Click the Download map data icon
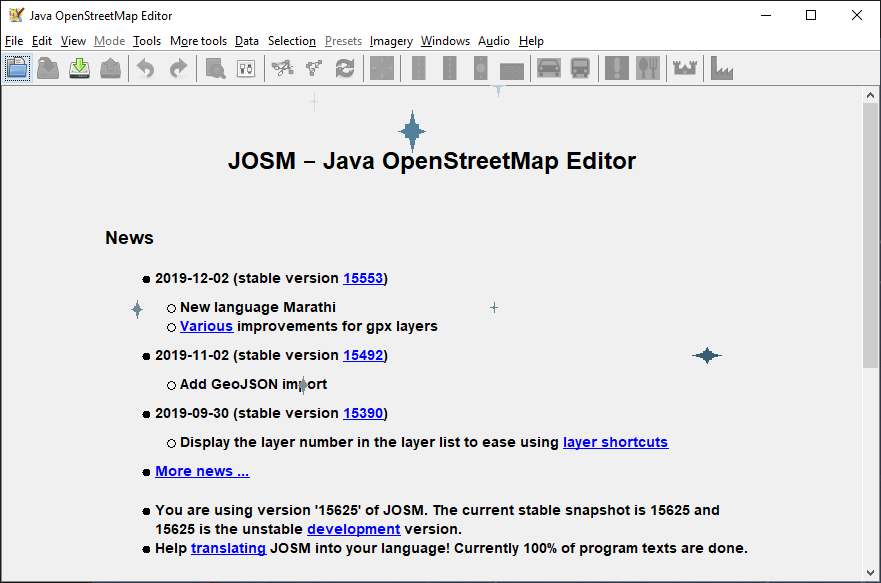 pyautogui.click(x=79, y=69)
